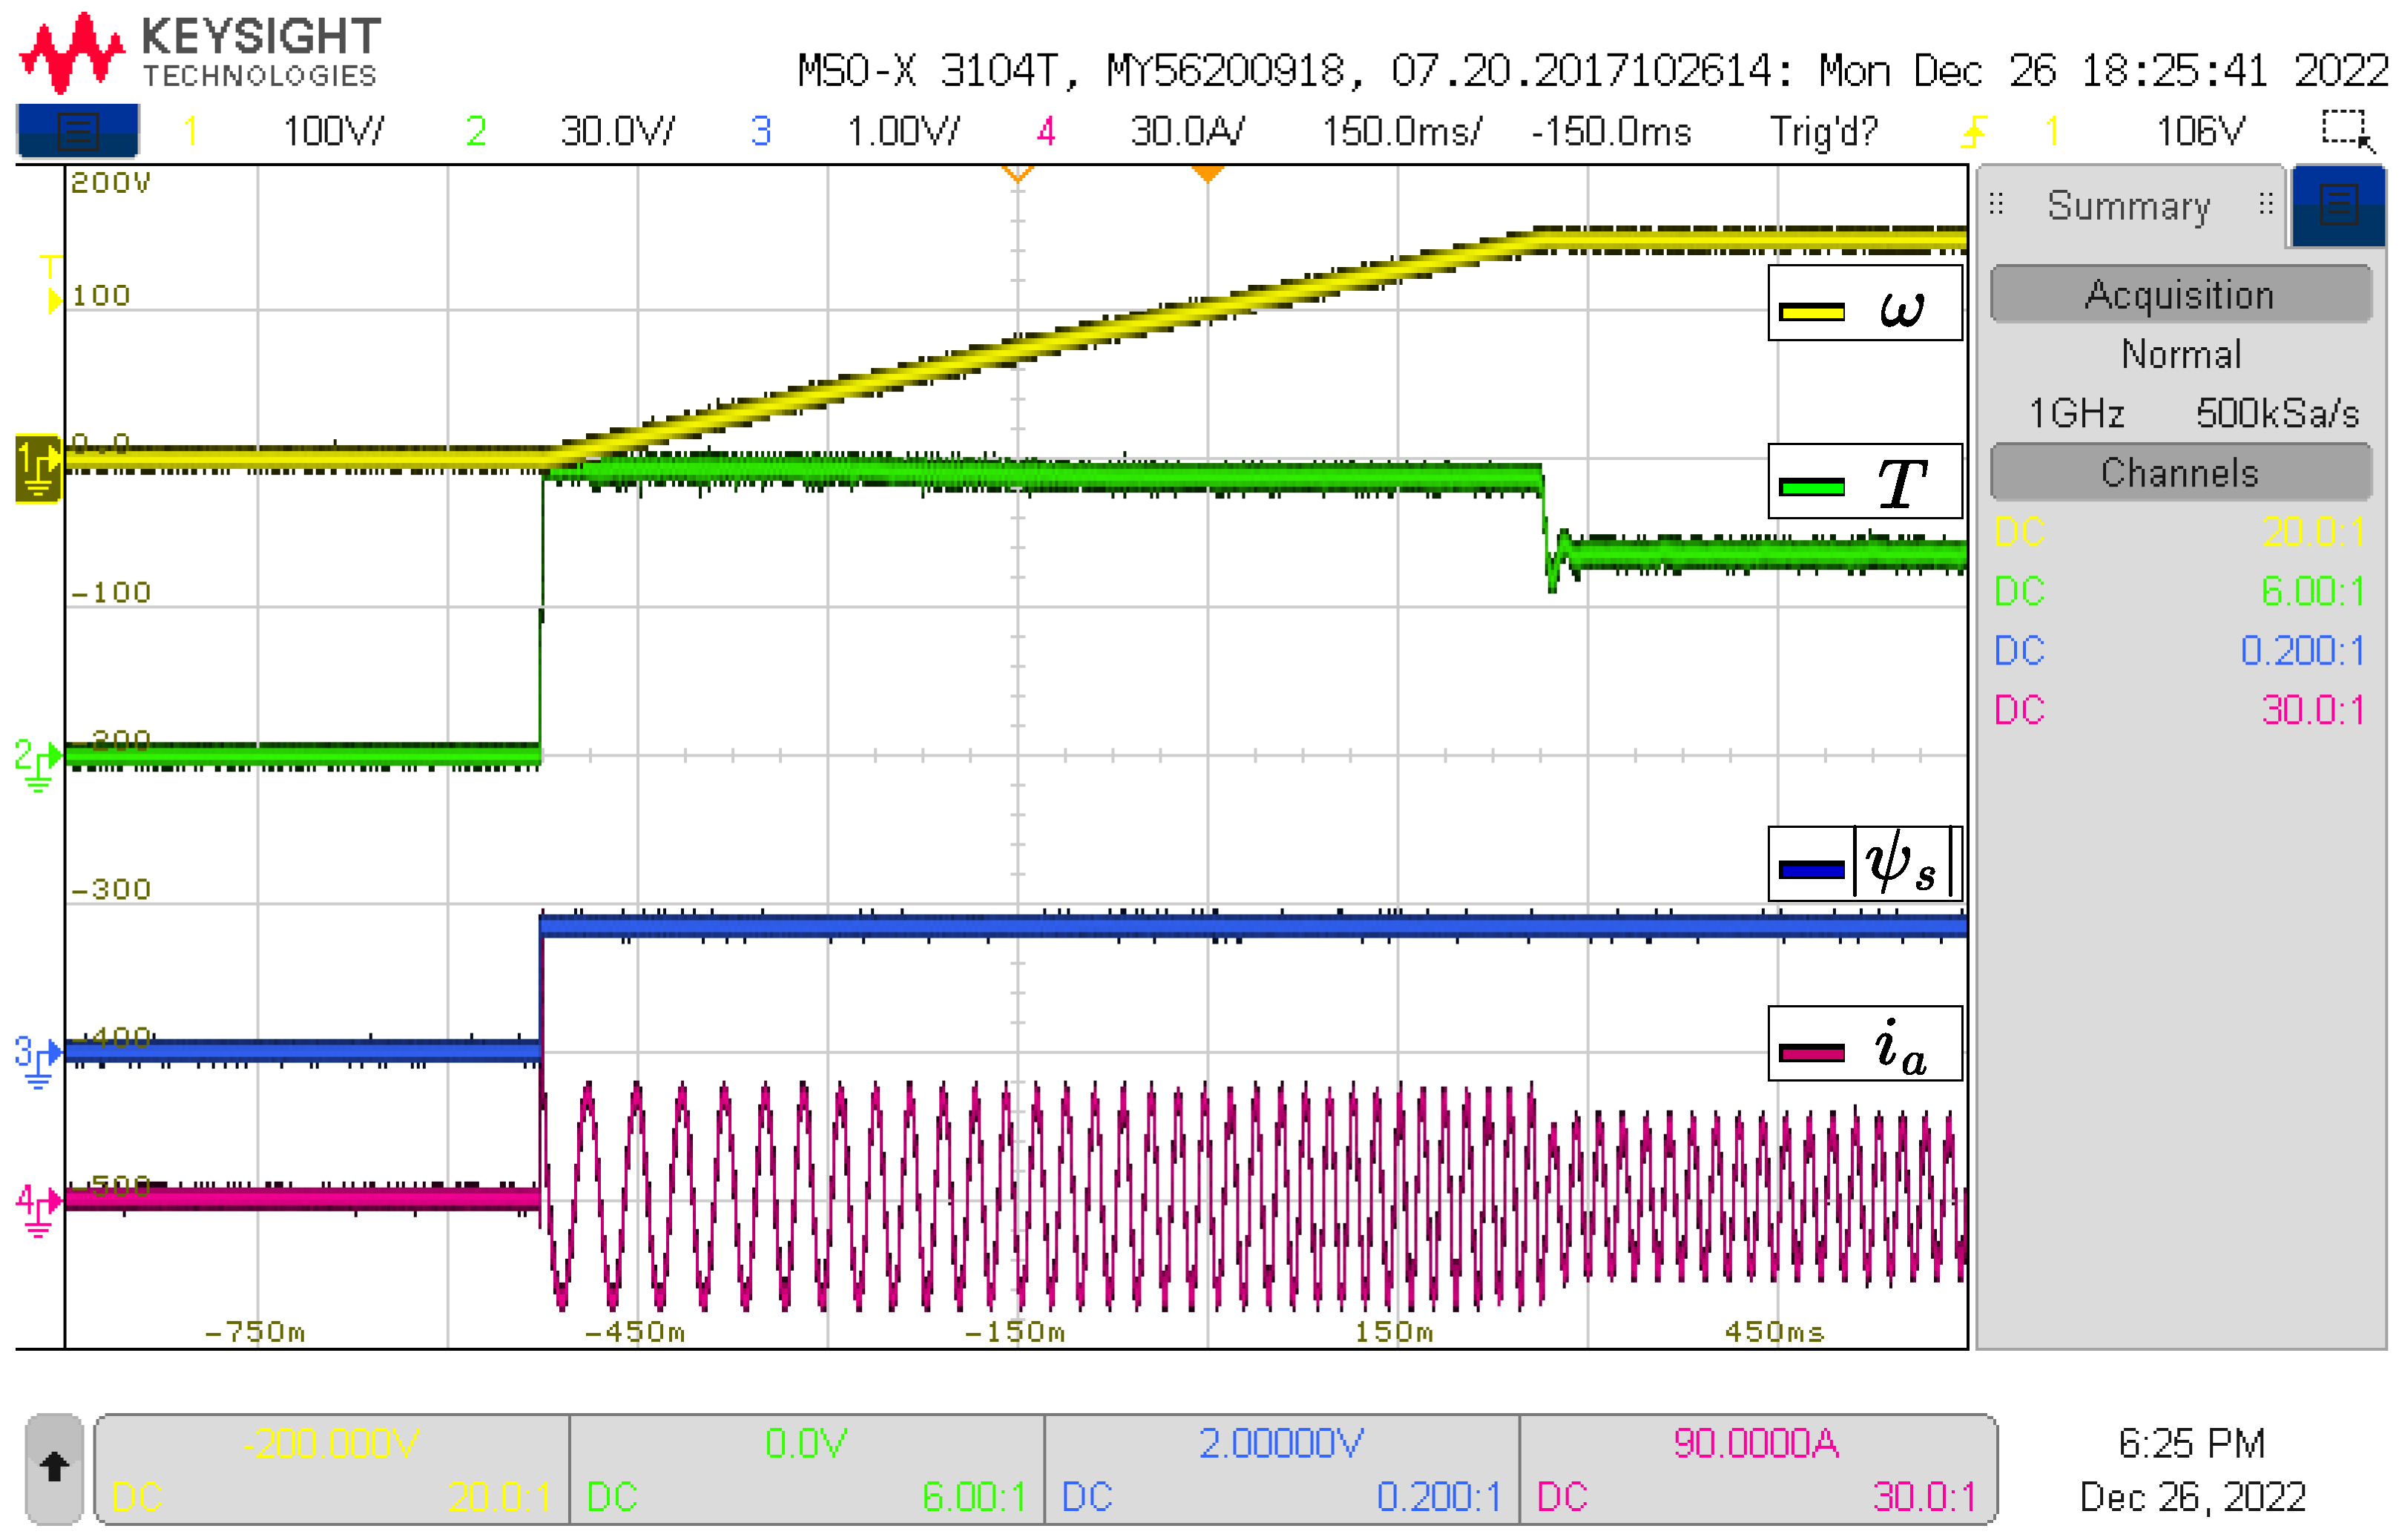Image resolution: width=2402 pixels, height=1540 pixels.
Task: Click the MSO-X 3104T model info text
Action: point(1594,71)
